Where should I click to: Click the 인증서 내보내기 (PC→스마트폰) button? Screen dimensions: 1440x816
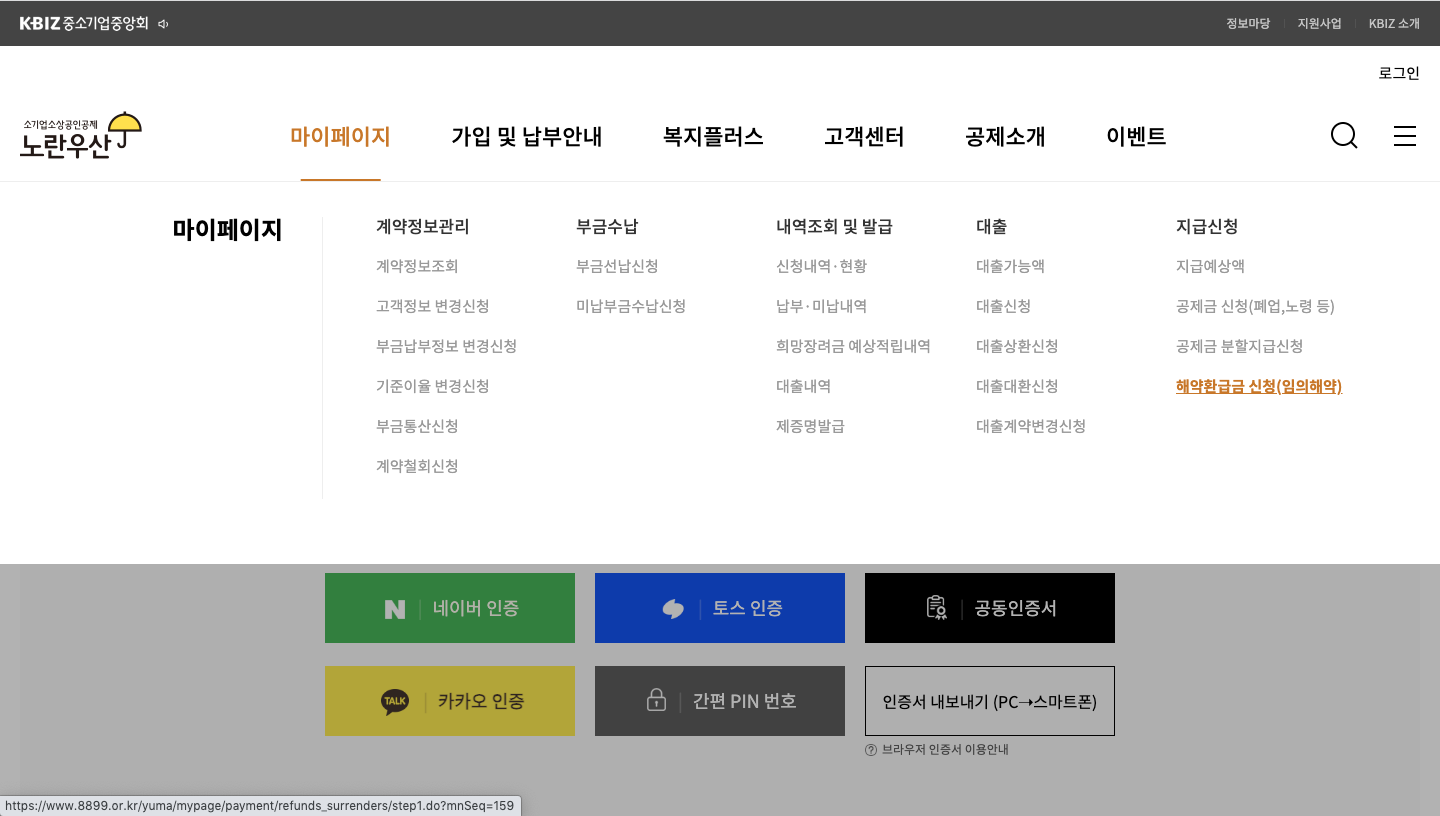click(989, 700)
